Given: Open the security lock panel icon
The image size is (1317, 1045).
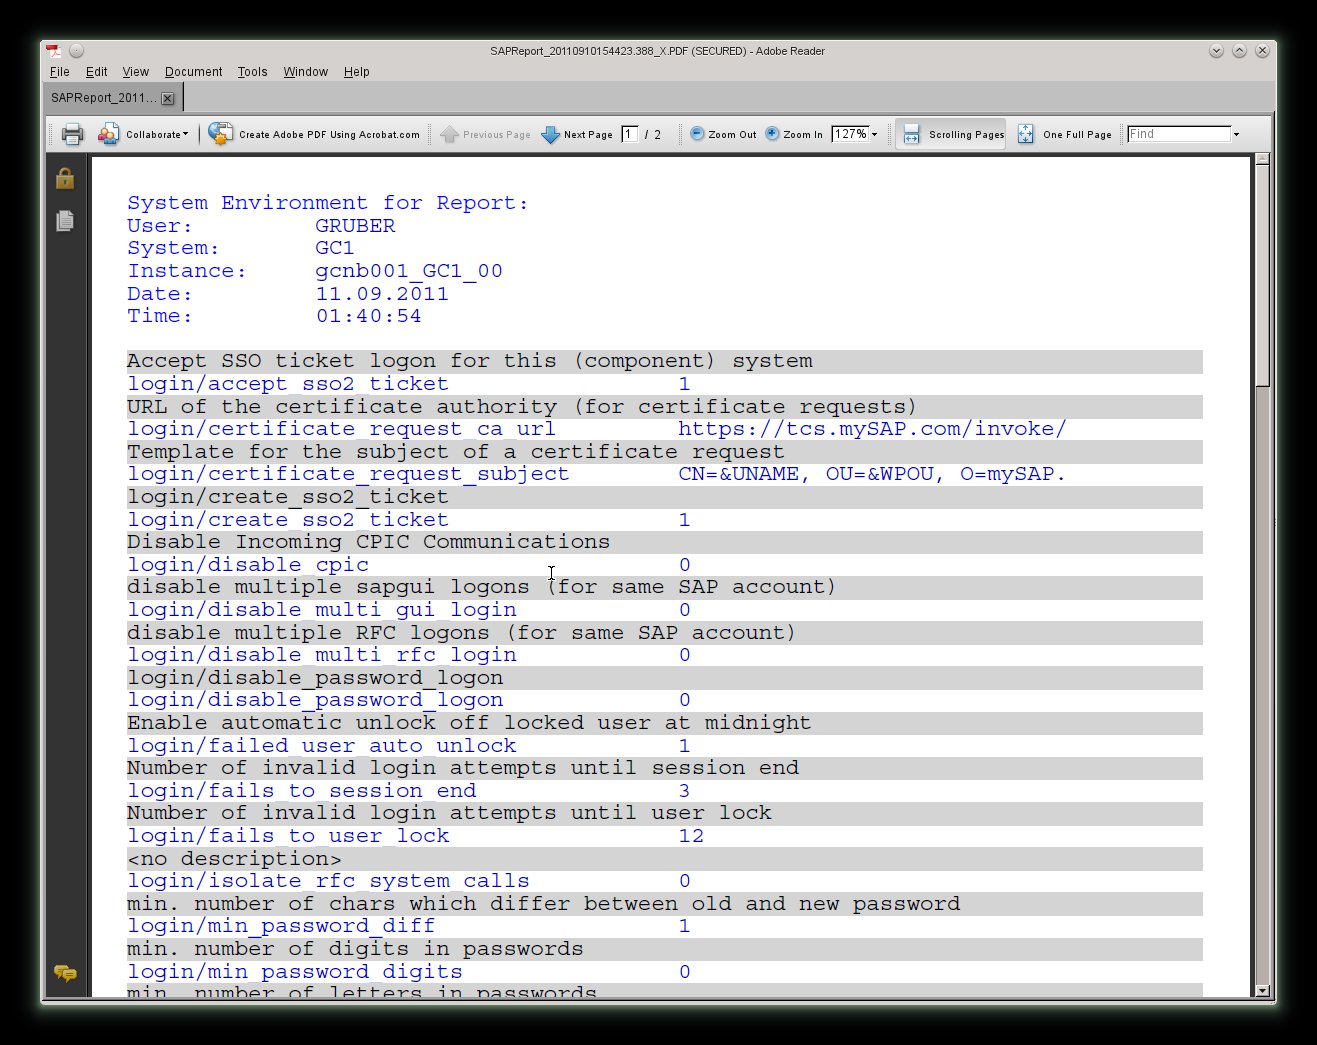Looking at the screenshot, I should pos(65,179).
